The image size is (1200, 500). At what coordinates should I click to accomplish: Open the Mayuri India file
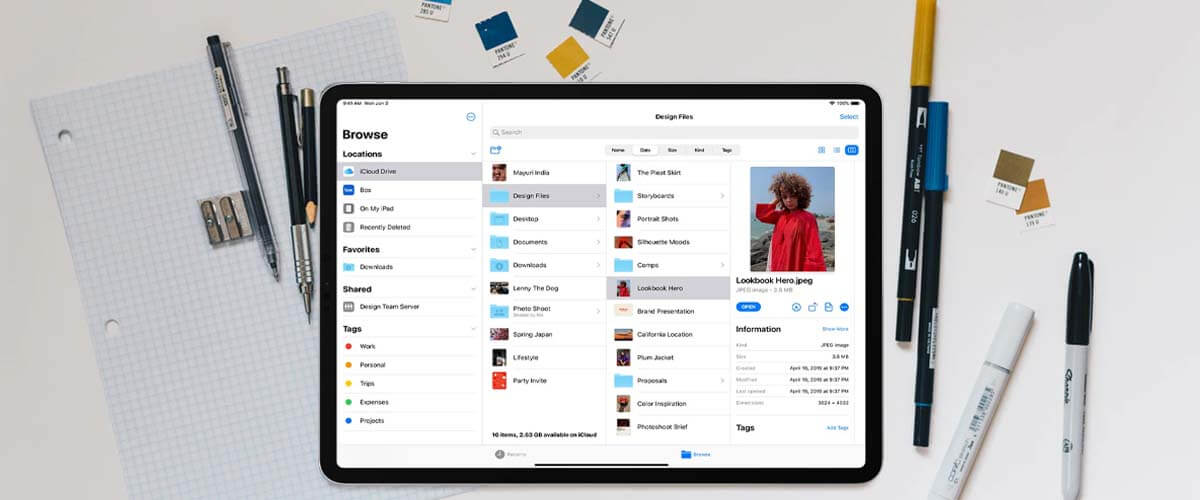click(544, 172)
